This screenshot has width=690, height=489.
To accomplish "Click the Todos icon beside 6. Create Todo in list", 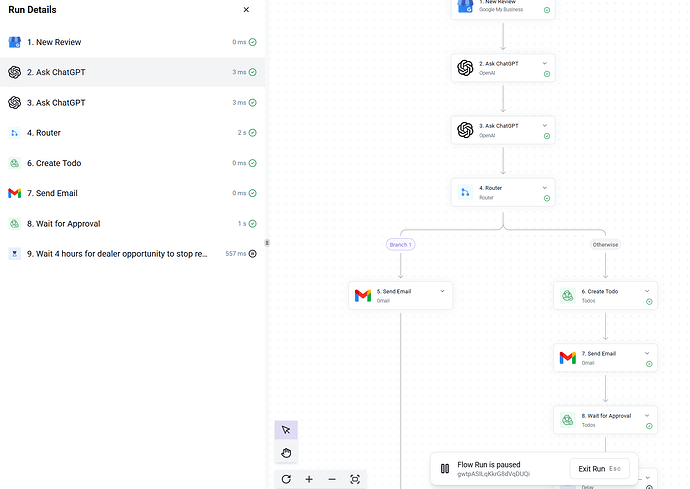I will coord(15,163).
